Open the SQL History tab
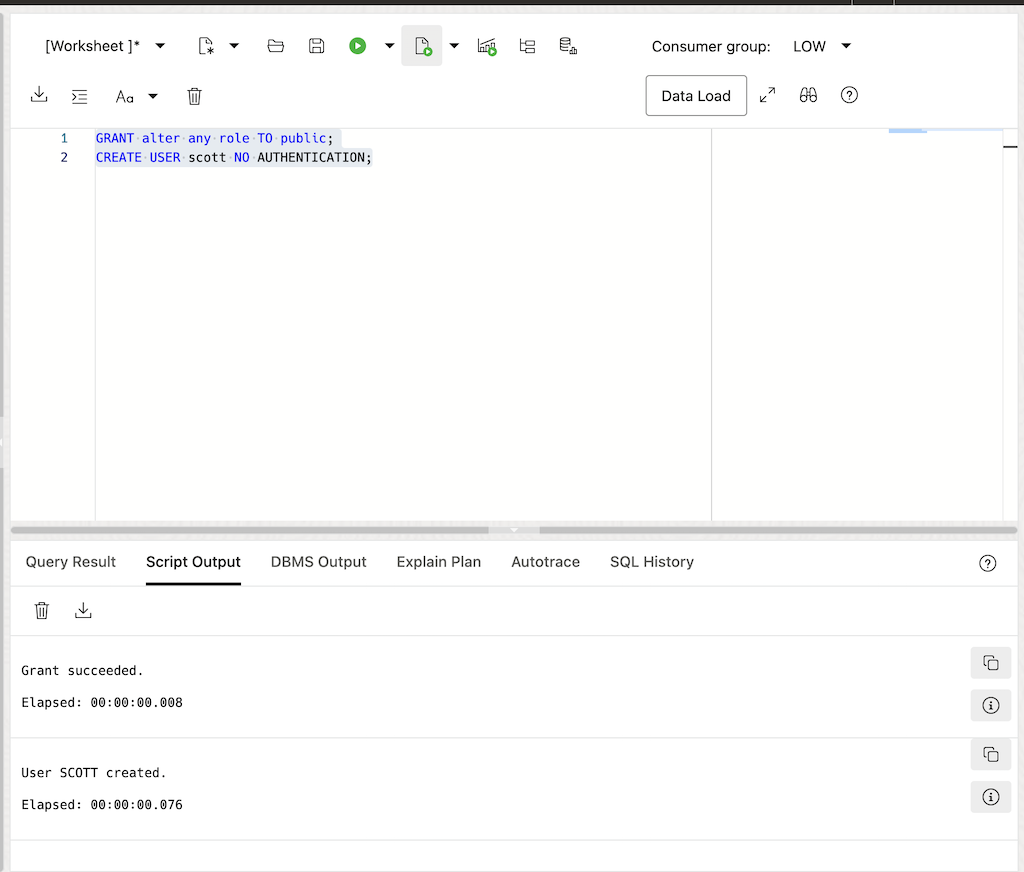Screen dimensions: 1024x872 click(x=652, y=562)
